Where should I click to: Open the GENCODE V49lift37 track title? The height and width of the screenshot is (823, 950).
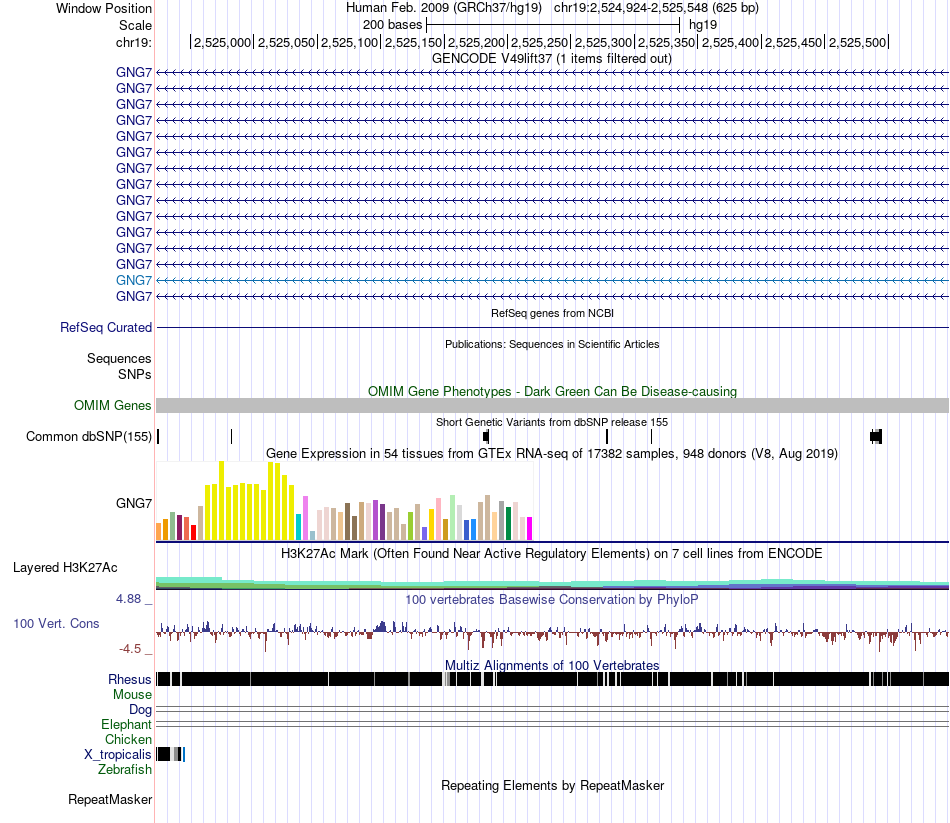click(x=552, y=59)
